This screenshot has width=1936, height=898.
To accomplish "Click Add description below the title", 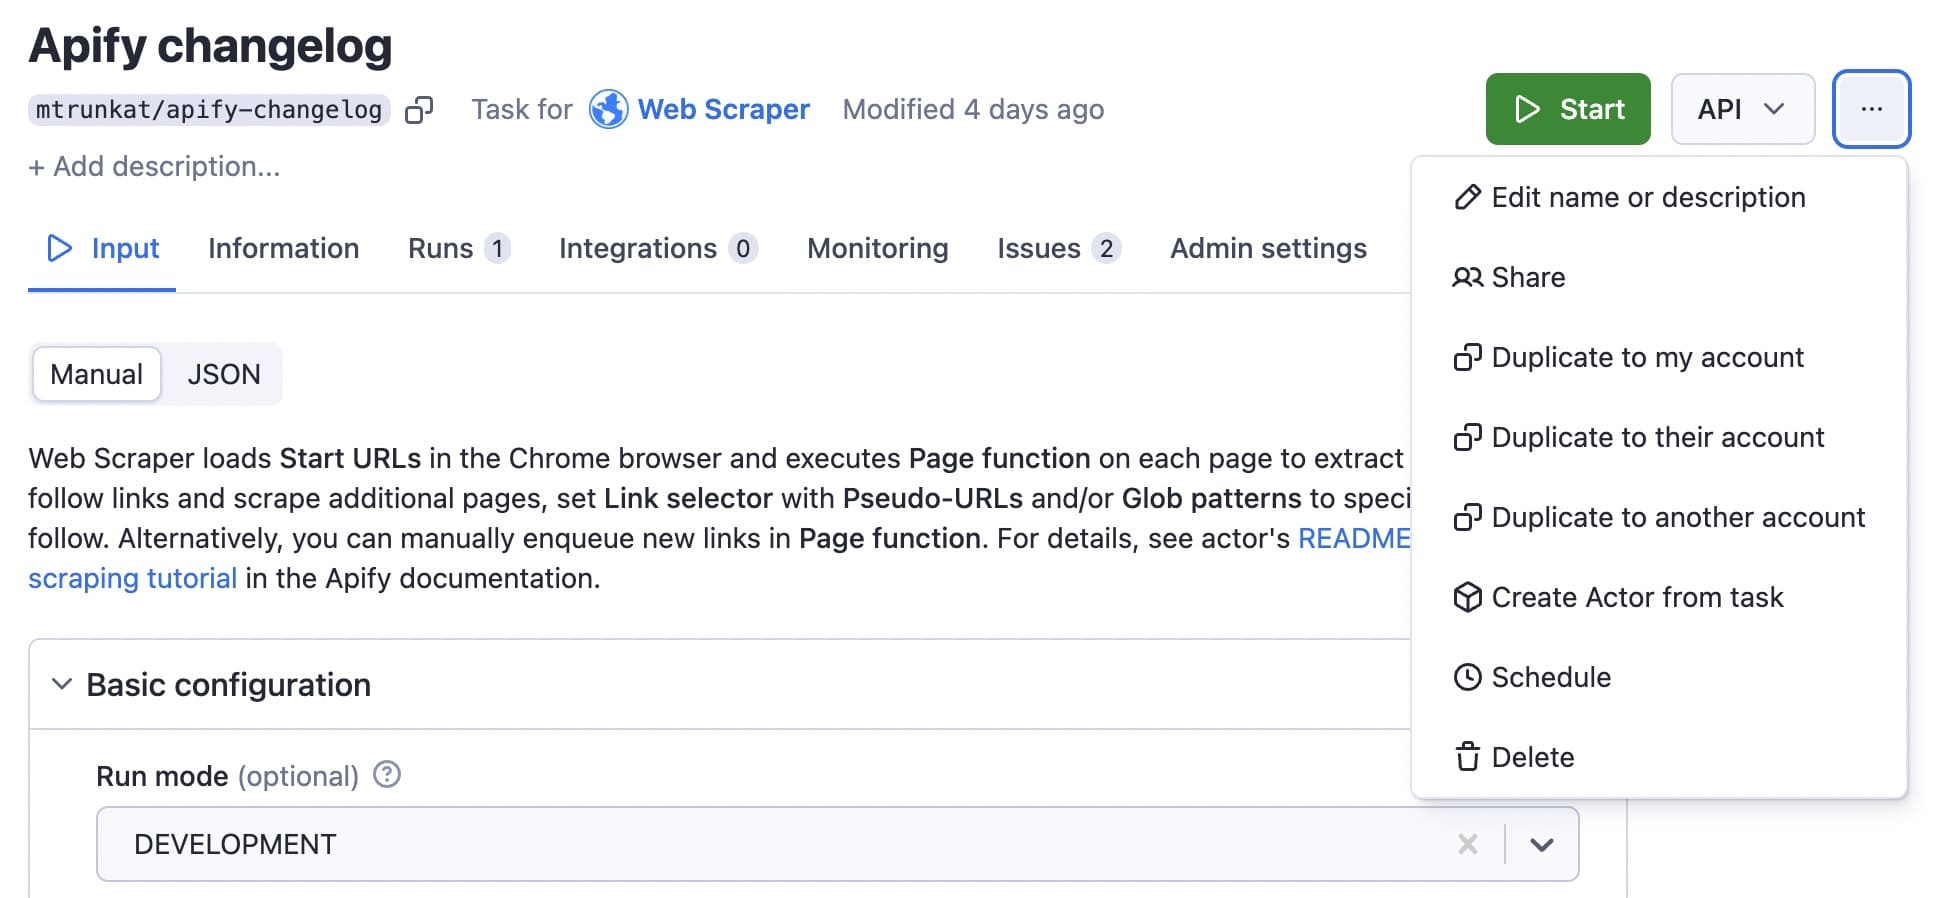I will tap(155, 166).
